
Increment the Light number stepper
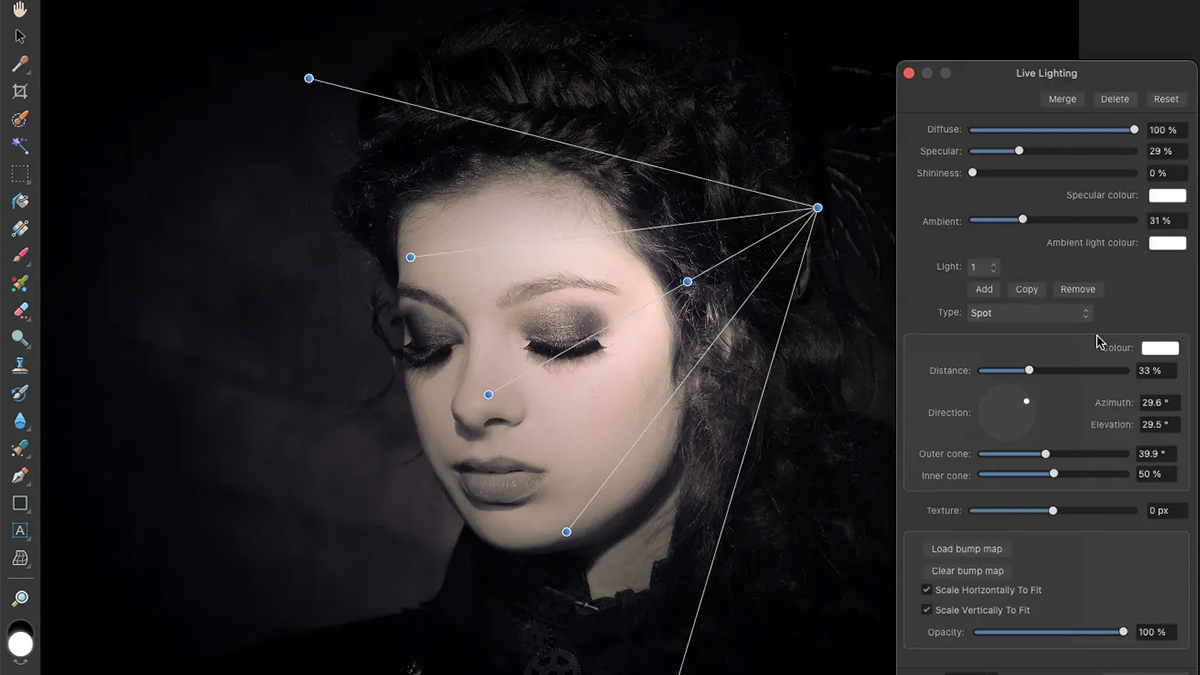tap(992, 263)
